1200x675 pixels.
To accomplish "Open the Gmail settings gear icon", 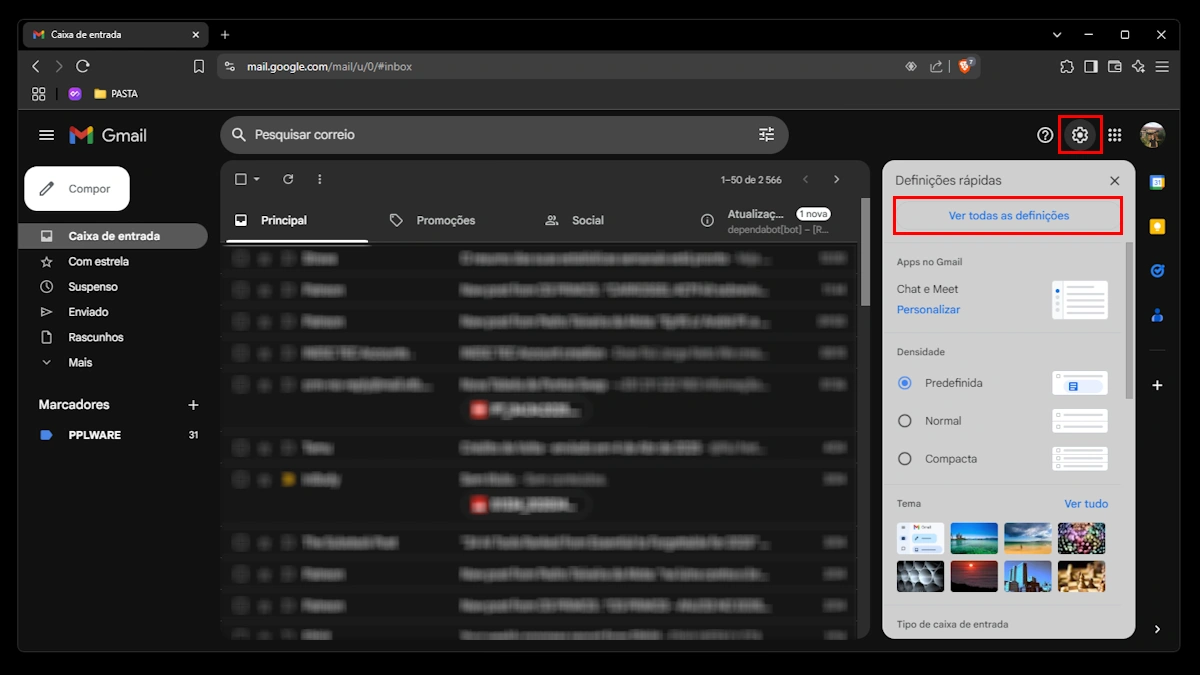I will 1079,135.
